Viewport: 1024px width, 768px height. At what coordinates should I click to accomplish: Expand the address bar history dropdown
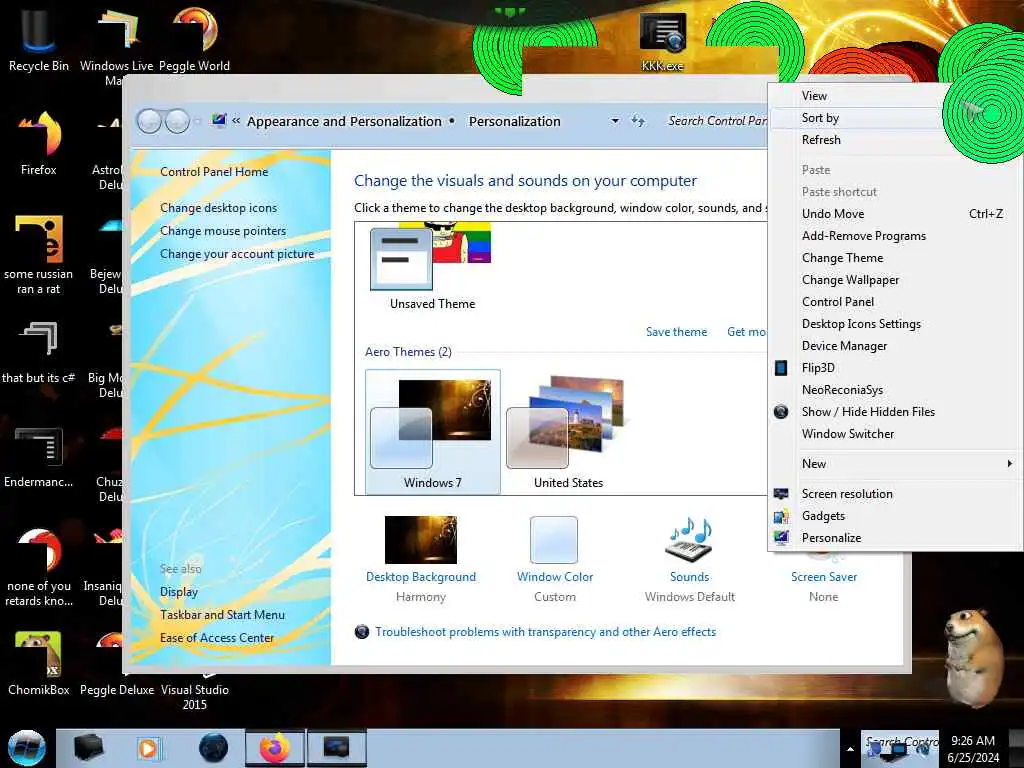pos(615,121)
